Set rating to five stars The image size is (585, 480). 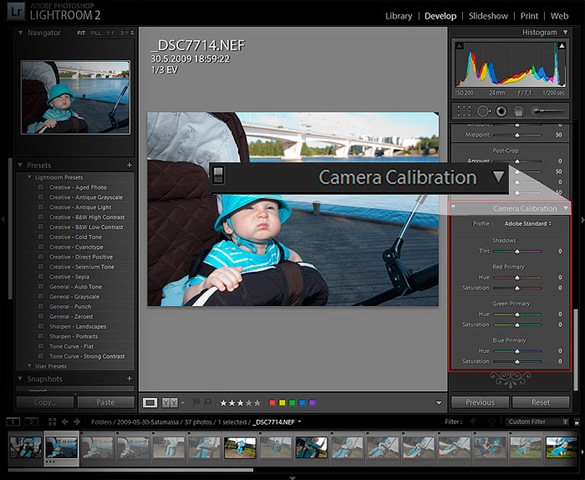tap(257, 403)
